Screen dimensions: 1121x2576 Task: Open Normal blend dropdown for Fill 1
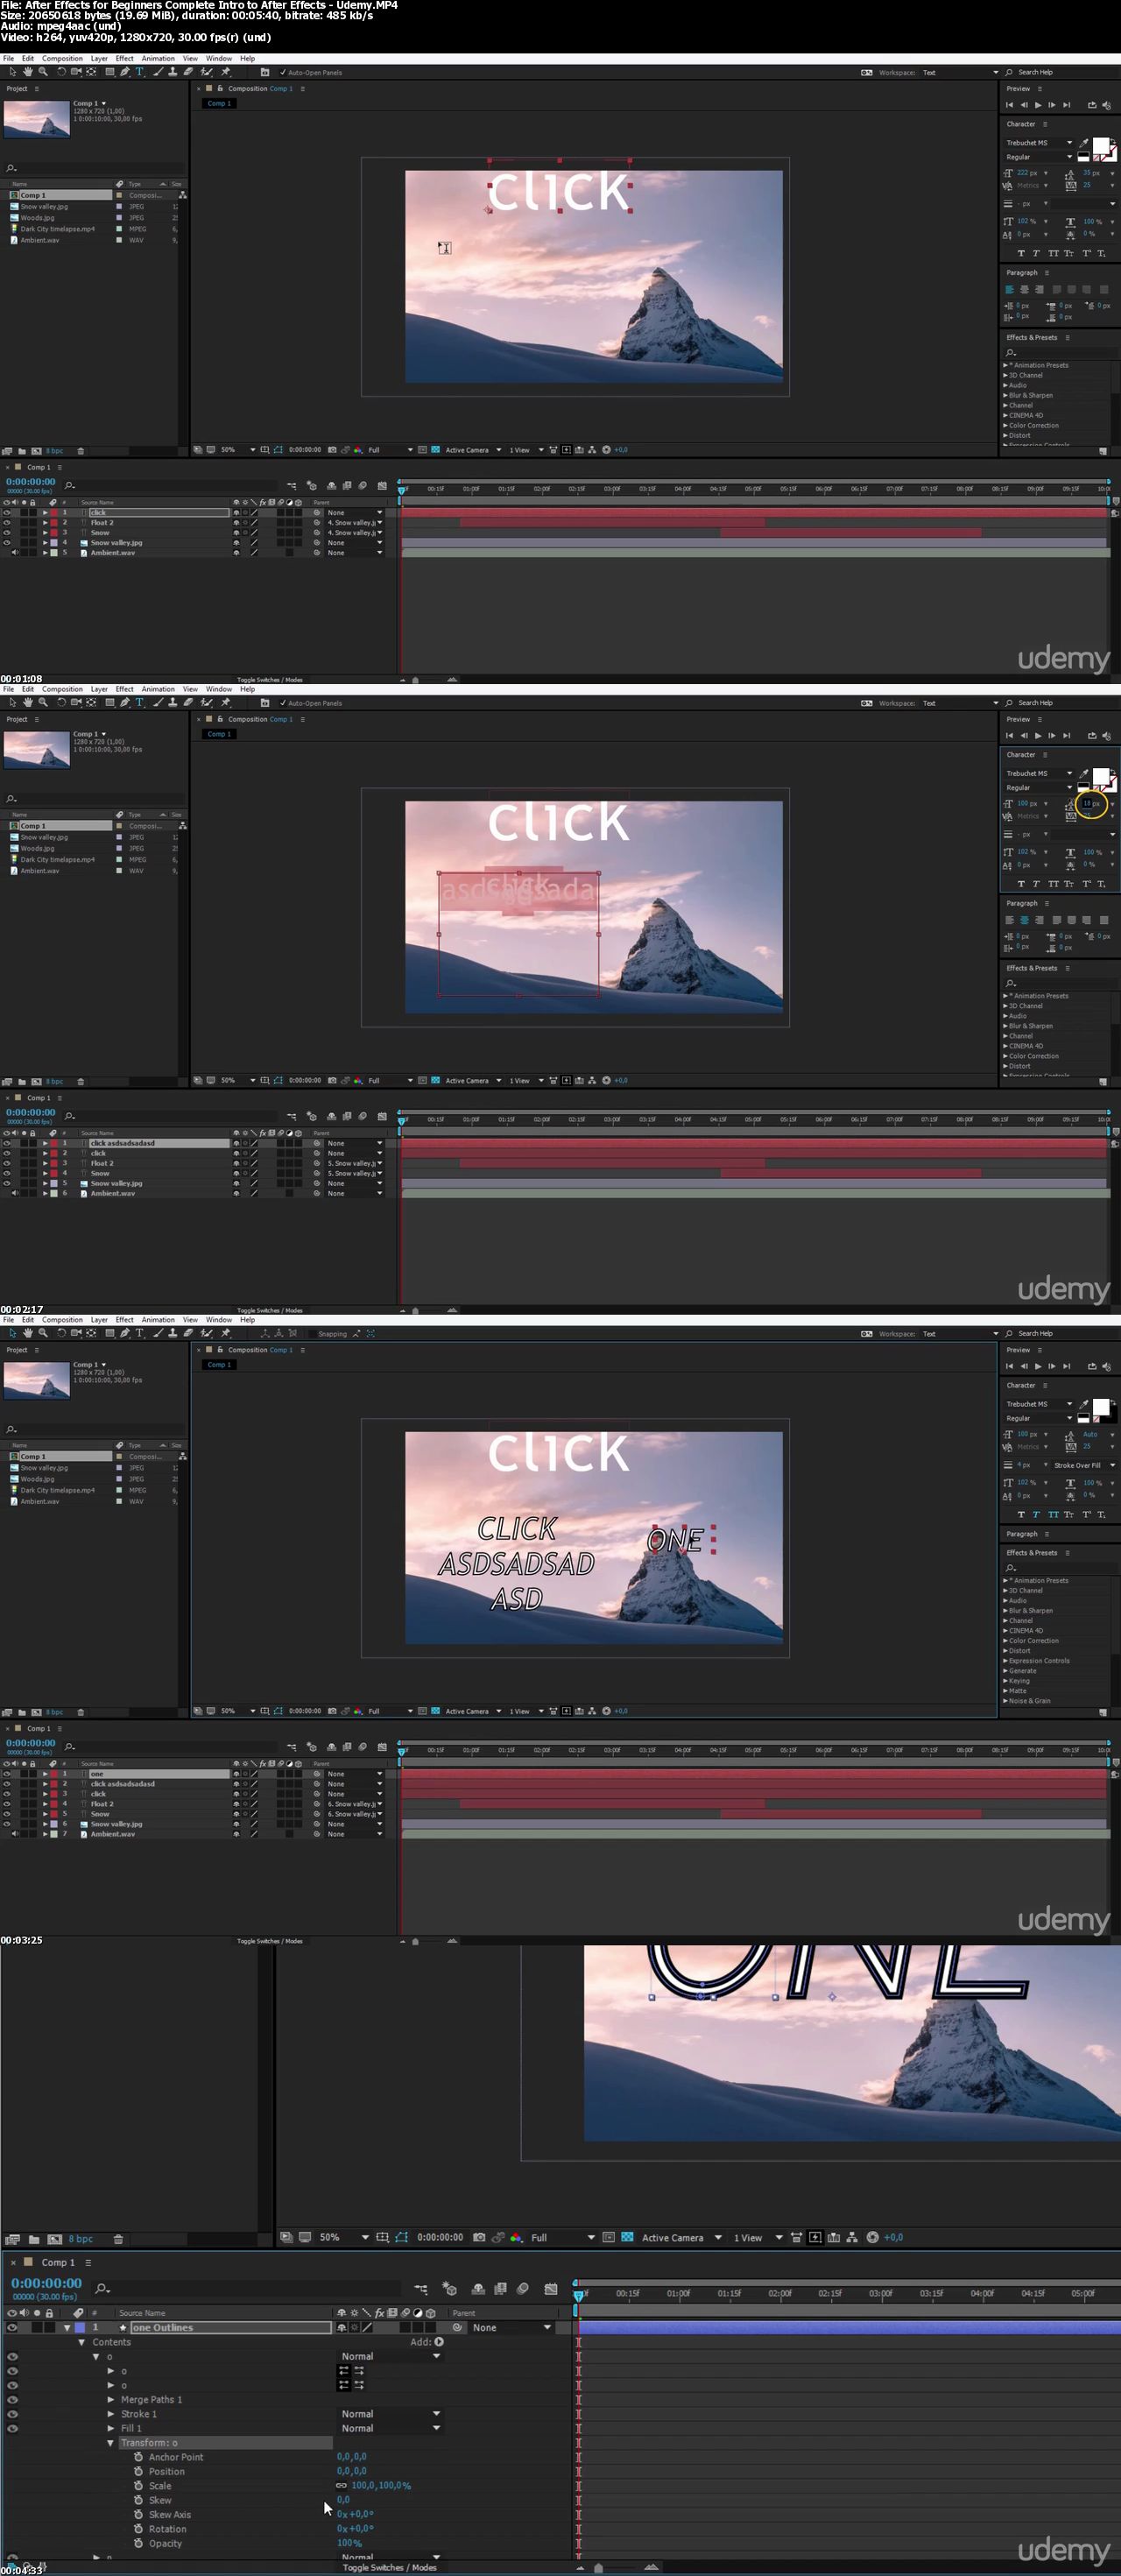[x=390, y=2428]
